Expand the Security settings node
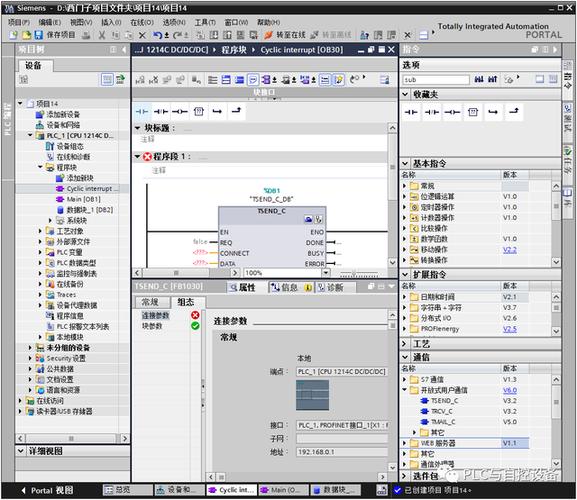 point(30,358)
